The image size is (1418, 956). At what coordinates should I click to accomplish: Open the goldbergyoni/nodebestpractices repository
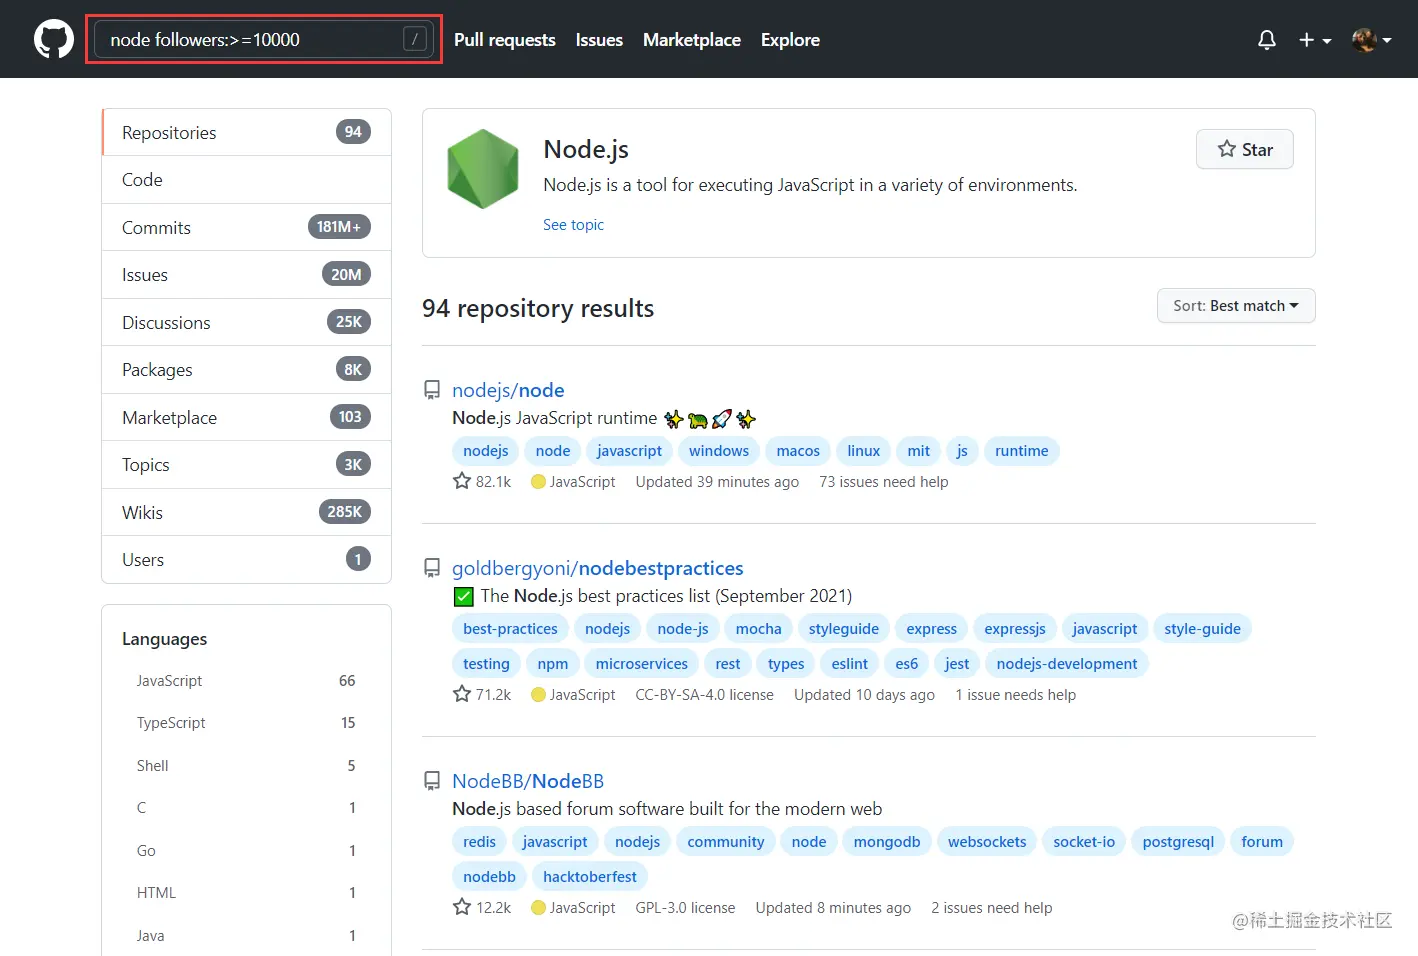[x=598, y=568]
